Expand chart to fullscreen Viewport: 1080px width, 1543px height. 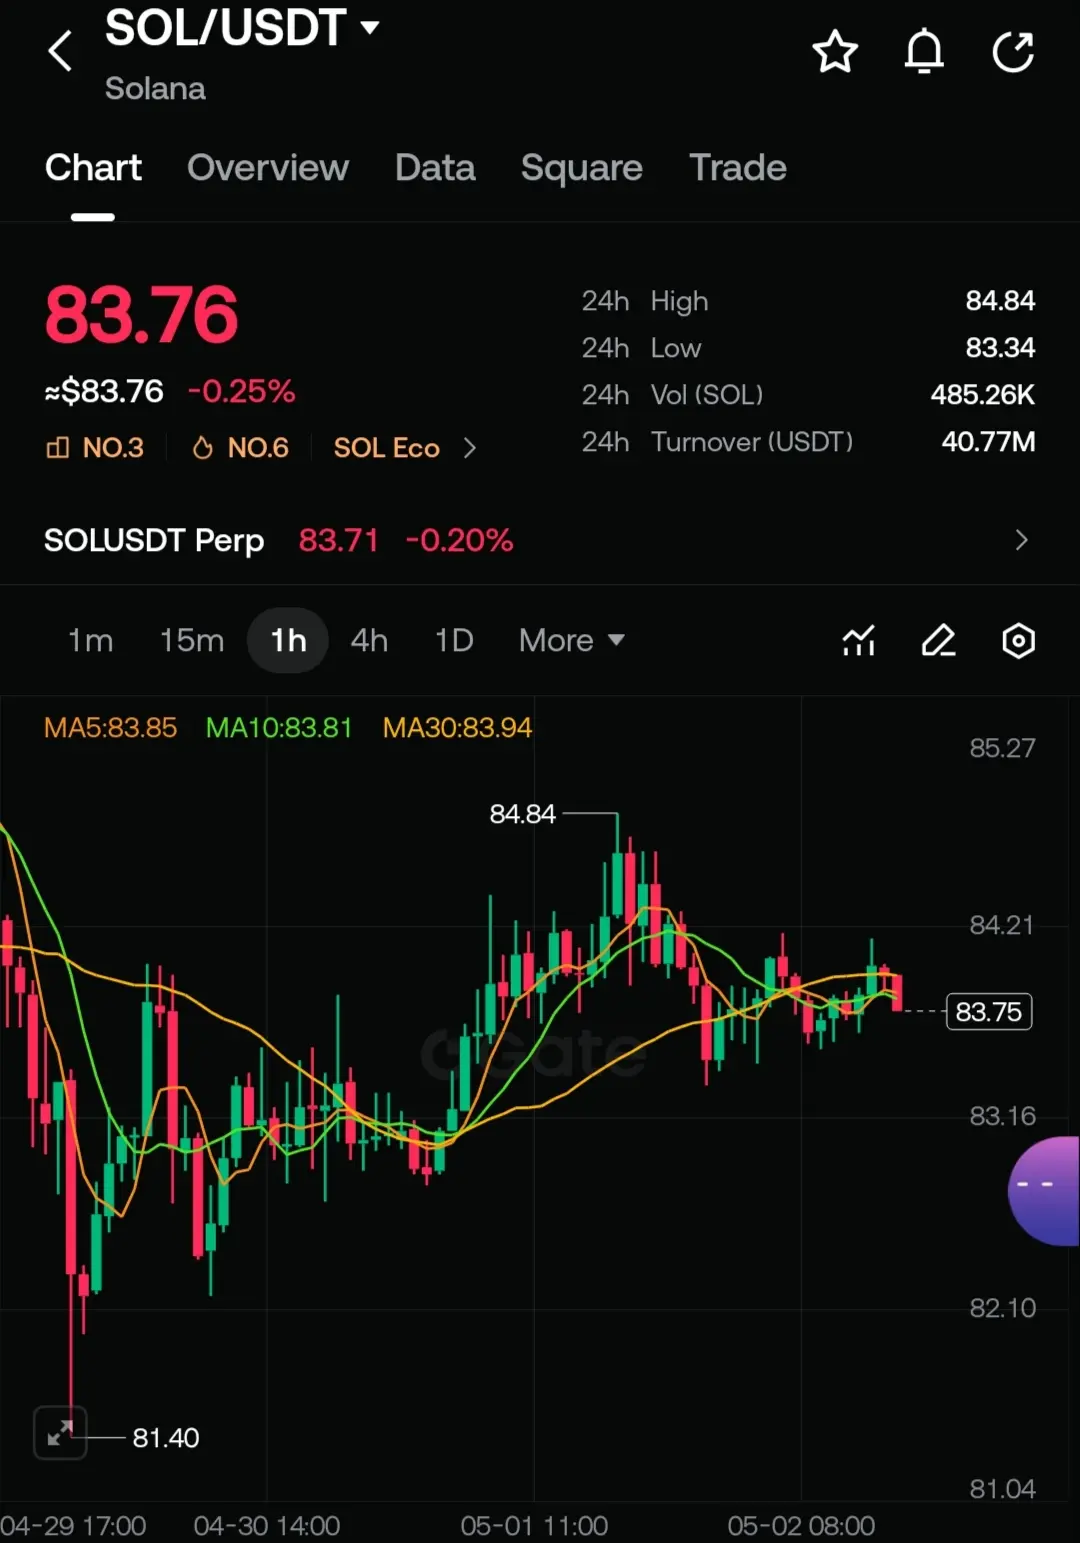60,1433
